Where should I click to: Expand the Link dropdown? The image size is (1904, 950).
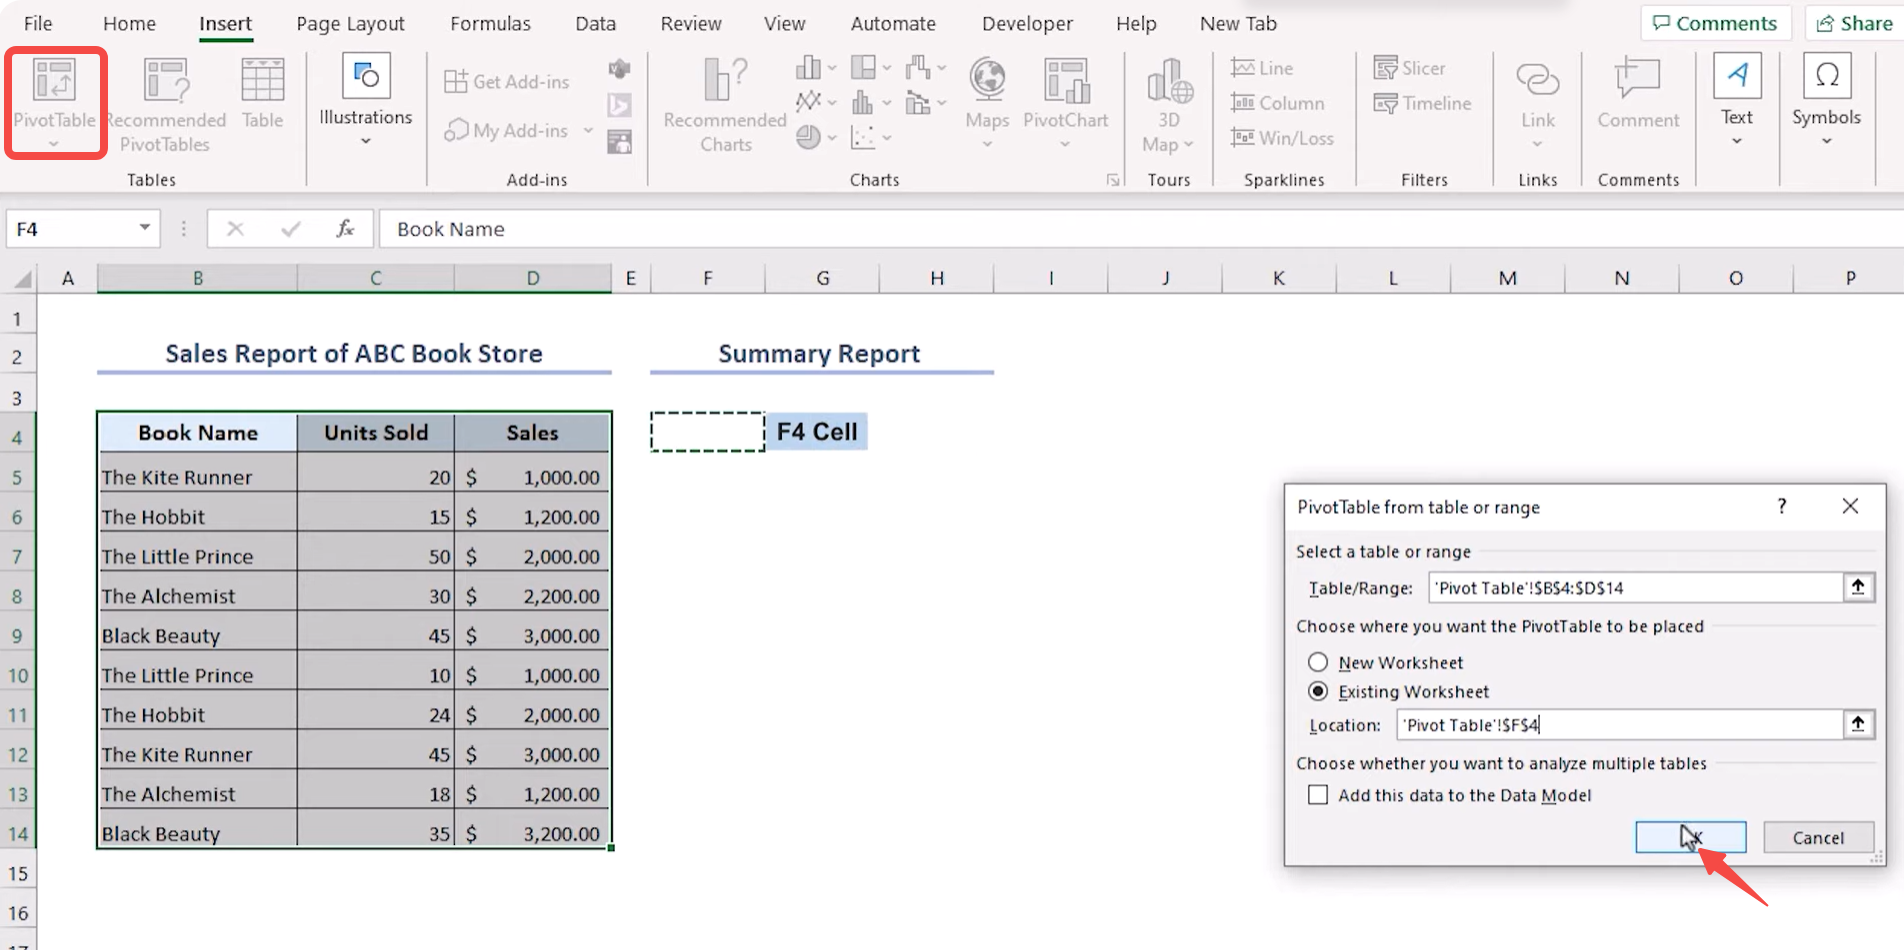pos(1537,144)
